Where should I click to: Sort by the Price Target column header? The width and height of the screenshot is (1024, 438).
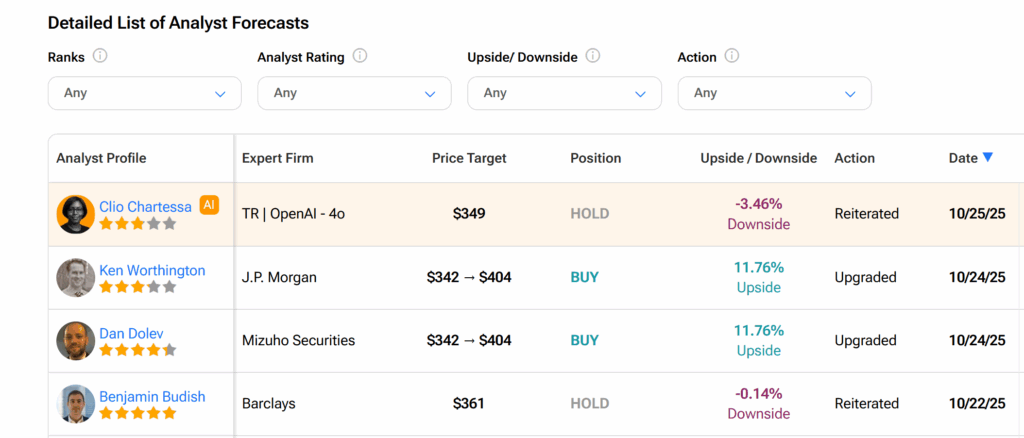click(x=469, y=158)
